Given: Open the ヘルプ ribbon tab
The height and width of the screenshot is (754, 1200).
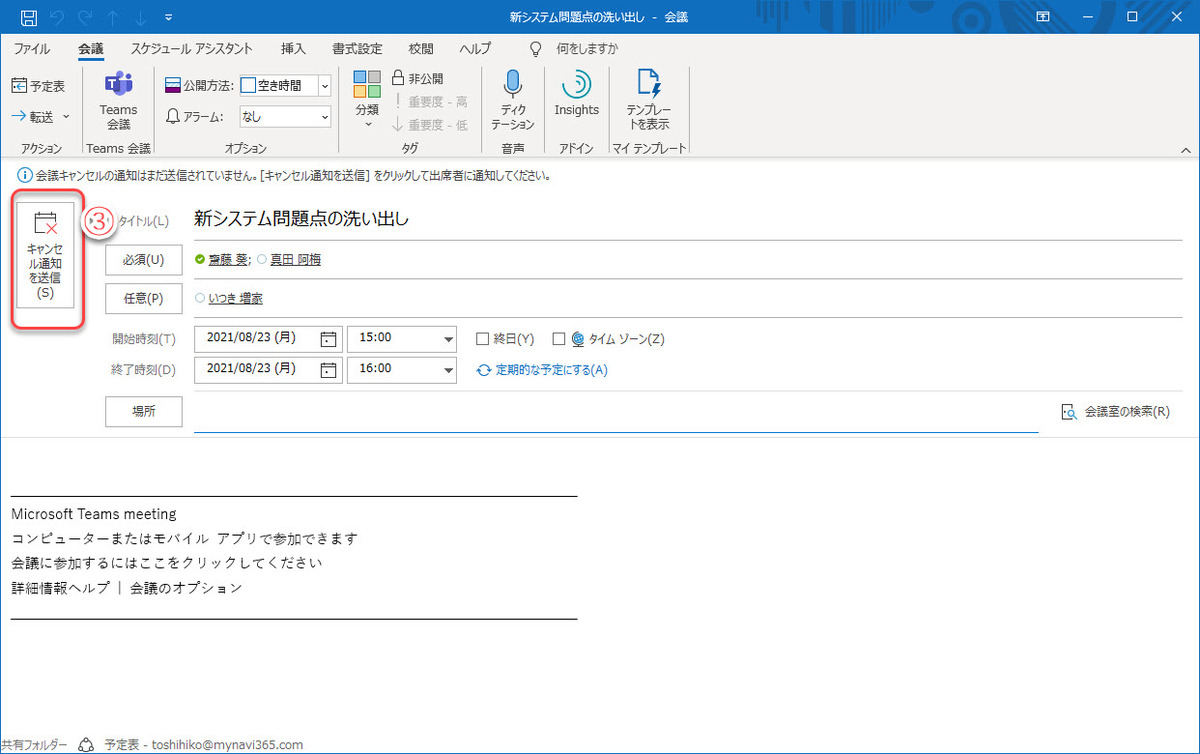Looking at the screenshot, I should coord(475,48).
